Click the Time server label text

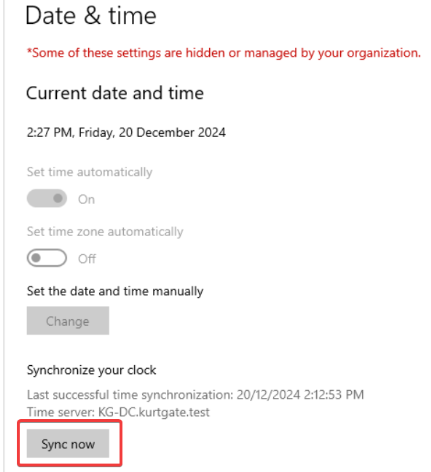click(61, 412)
